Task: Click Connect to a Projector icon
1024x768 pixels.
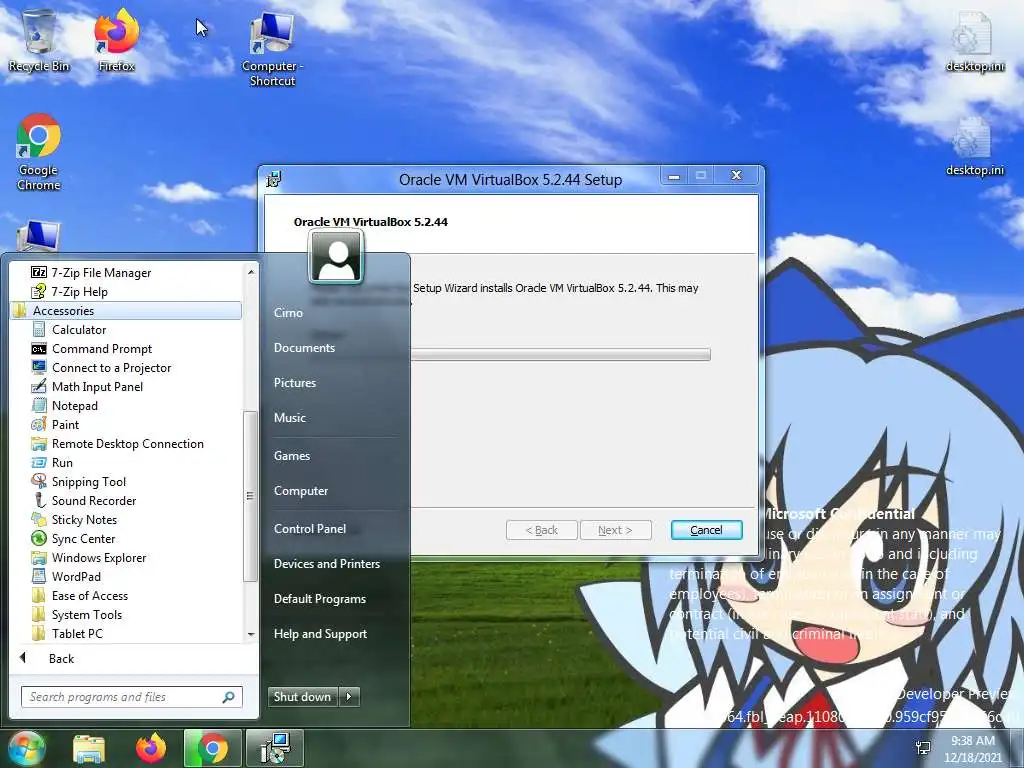Action: (39, 368)
